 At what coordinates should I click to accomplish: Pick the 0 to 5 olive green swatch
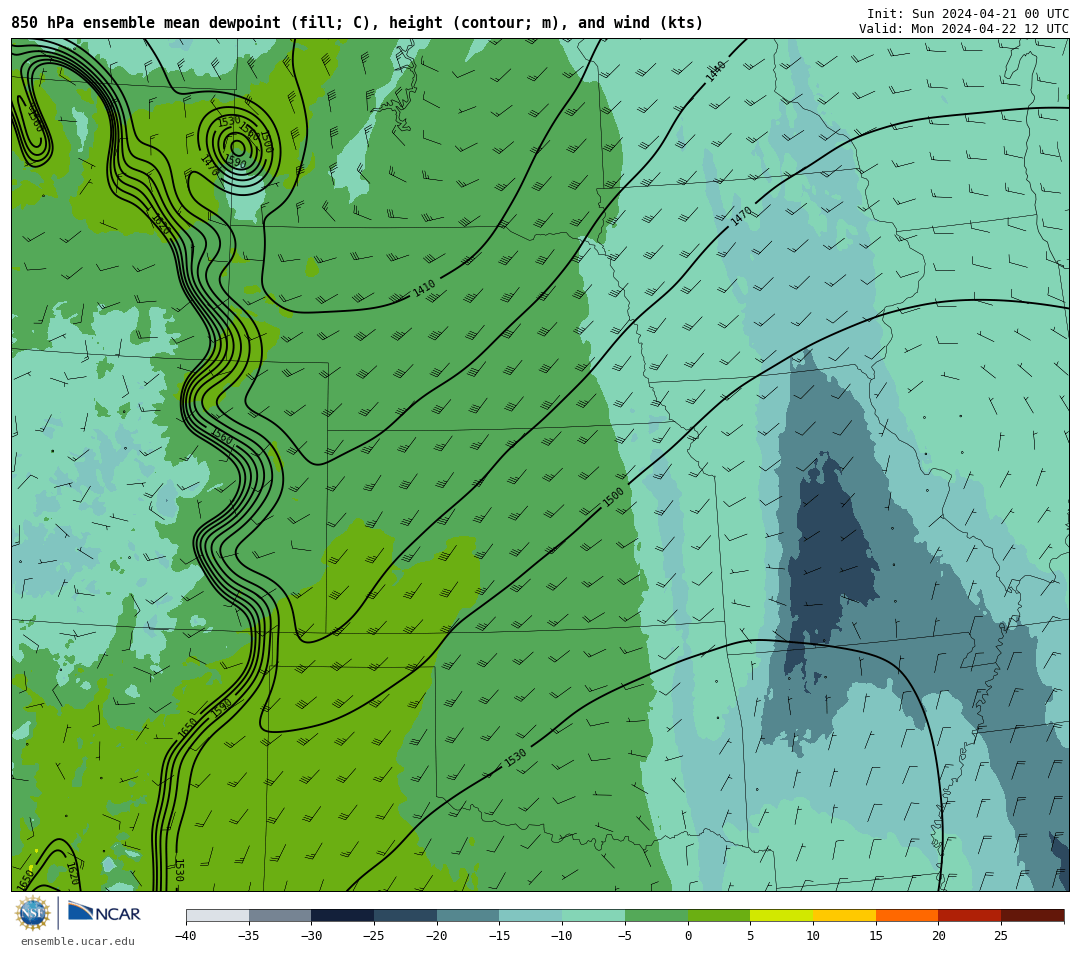(719, 915)
